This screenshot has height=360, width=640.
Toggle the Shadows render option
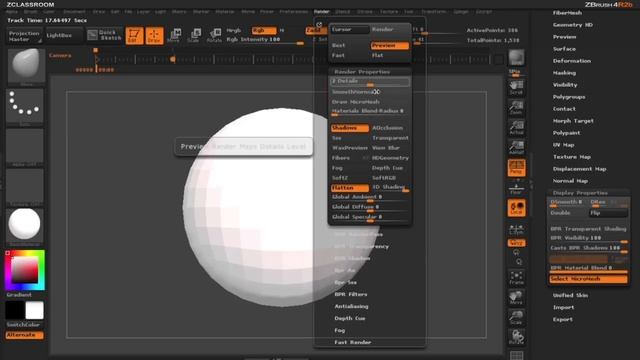(x=350, y=128)
